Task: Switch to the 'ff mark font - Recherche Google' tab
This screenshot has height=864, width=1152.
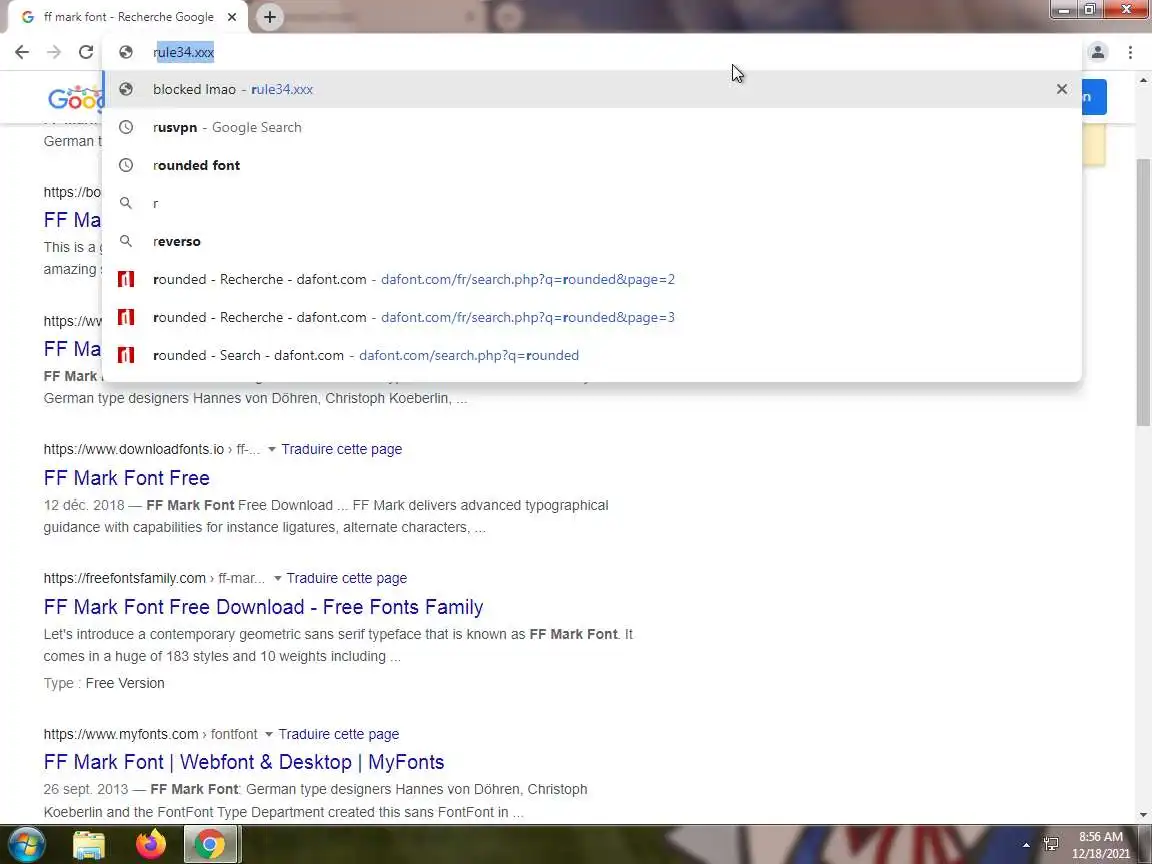Action: (x=128, y=17)
